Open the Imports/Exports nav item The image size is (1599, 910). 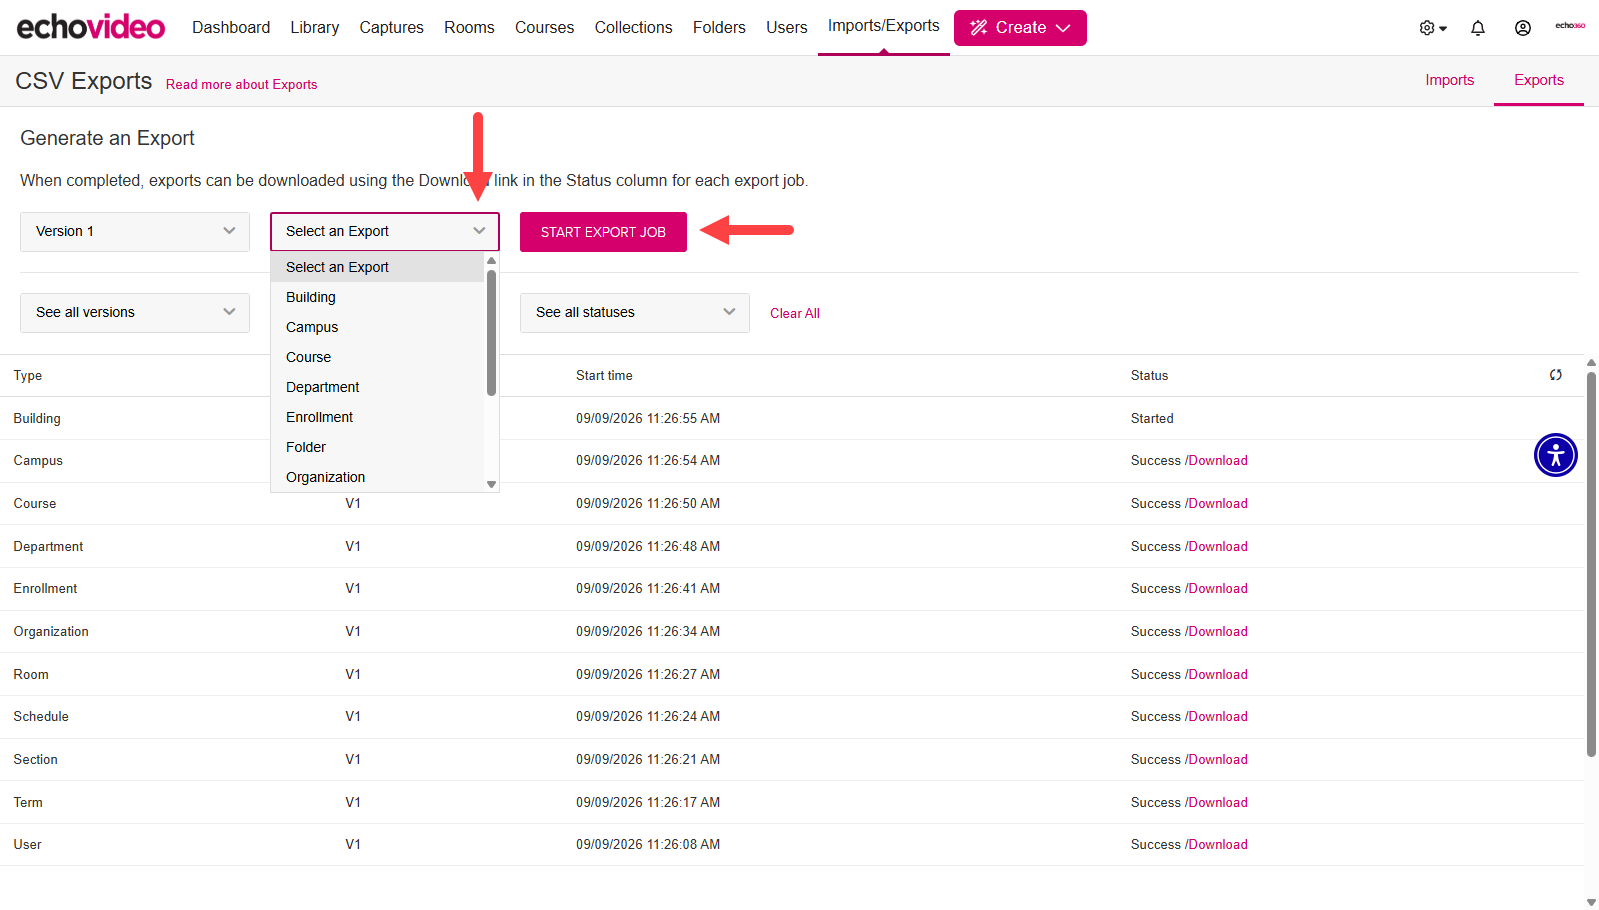(884, 26)
